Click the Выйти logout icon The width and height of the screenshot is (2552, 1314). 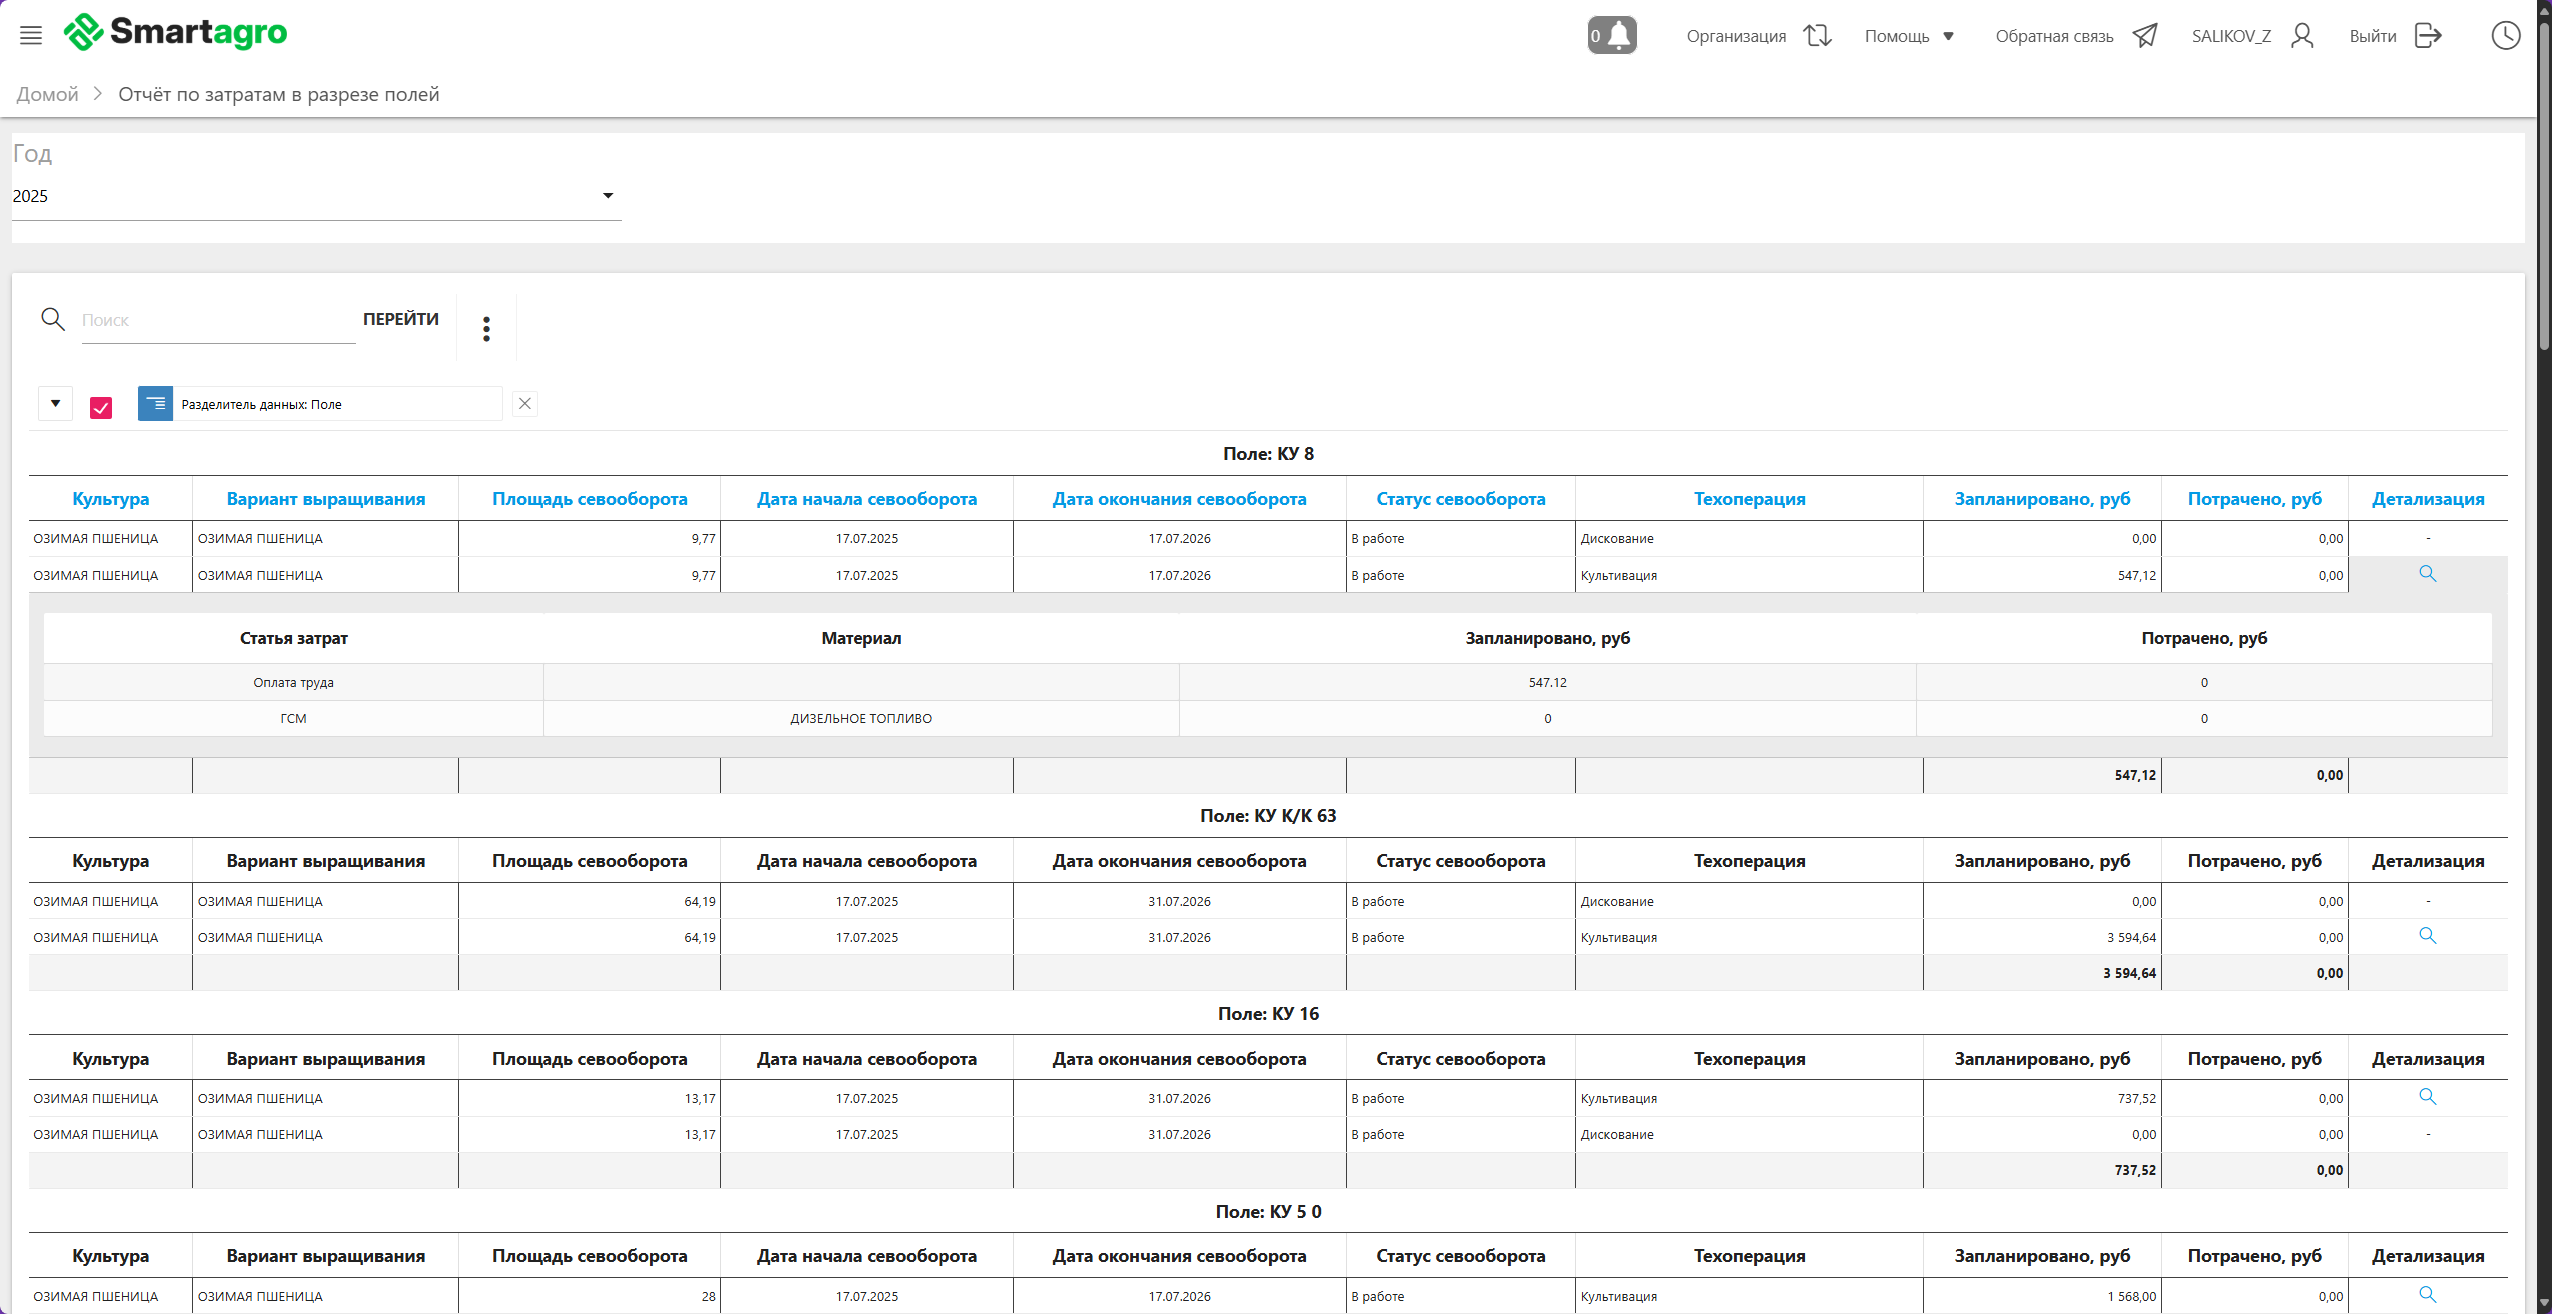point(2428,36)
